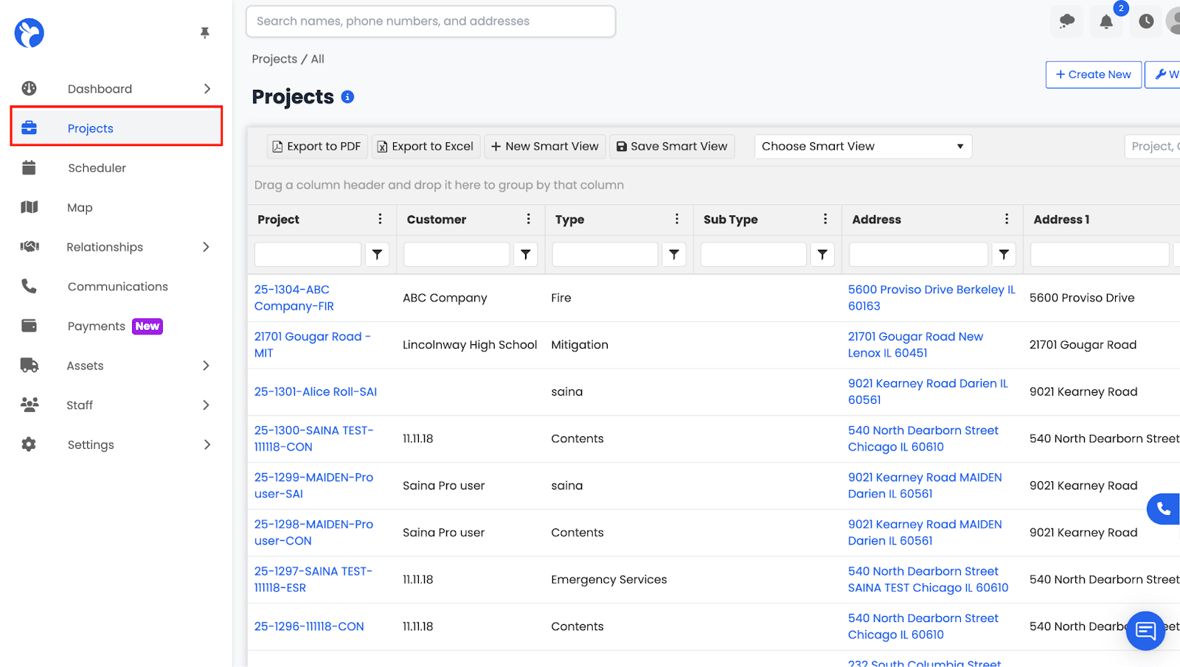
Task: Open address 21701 Gougar Road New Lenox
Action: click(916, 345)
